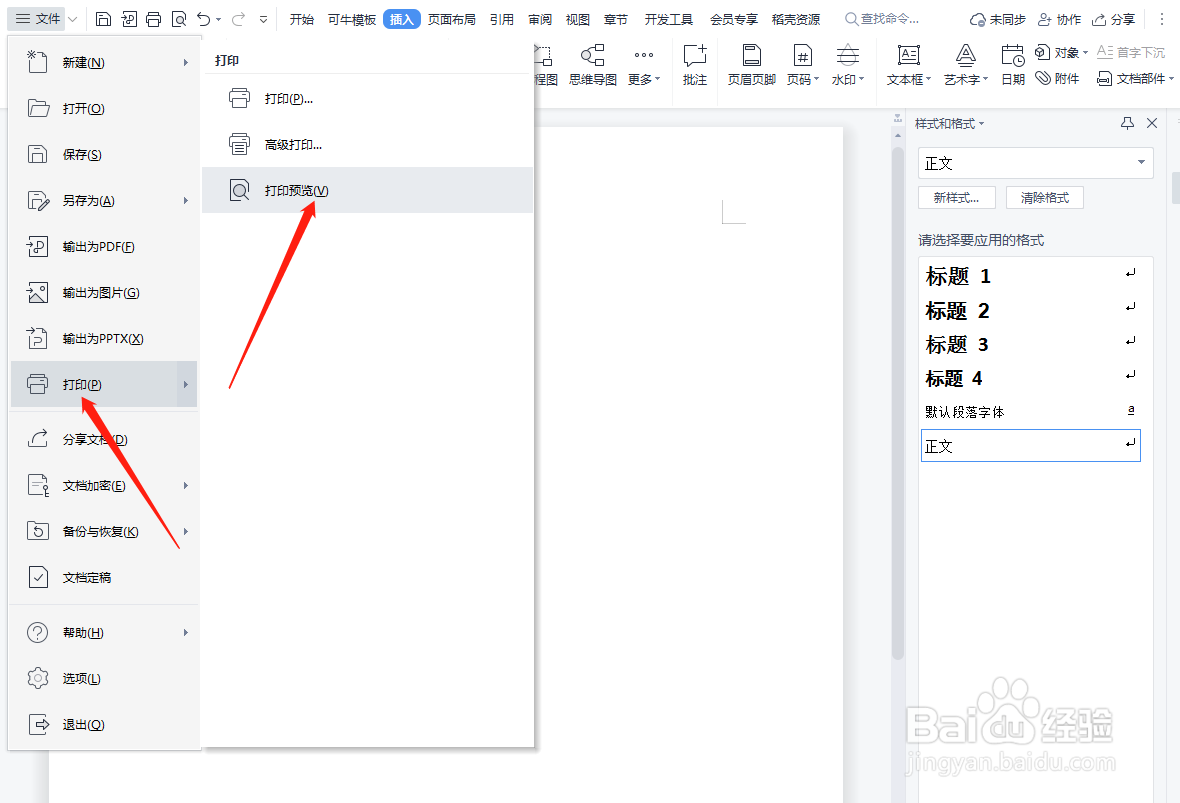Select 高级打印... in the print submenu
This screenshot has width=1180, height=803.
[x=367, y=144]
